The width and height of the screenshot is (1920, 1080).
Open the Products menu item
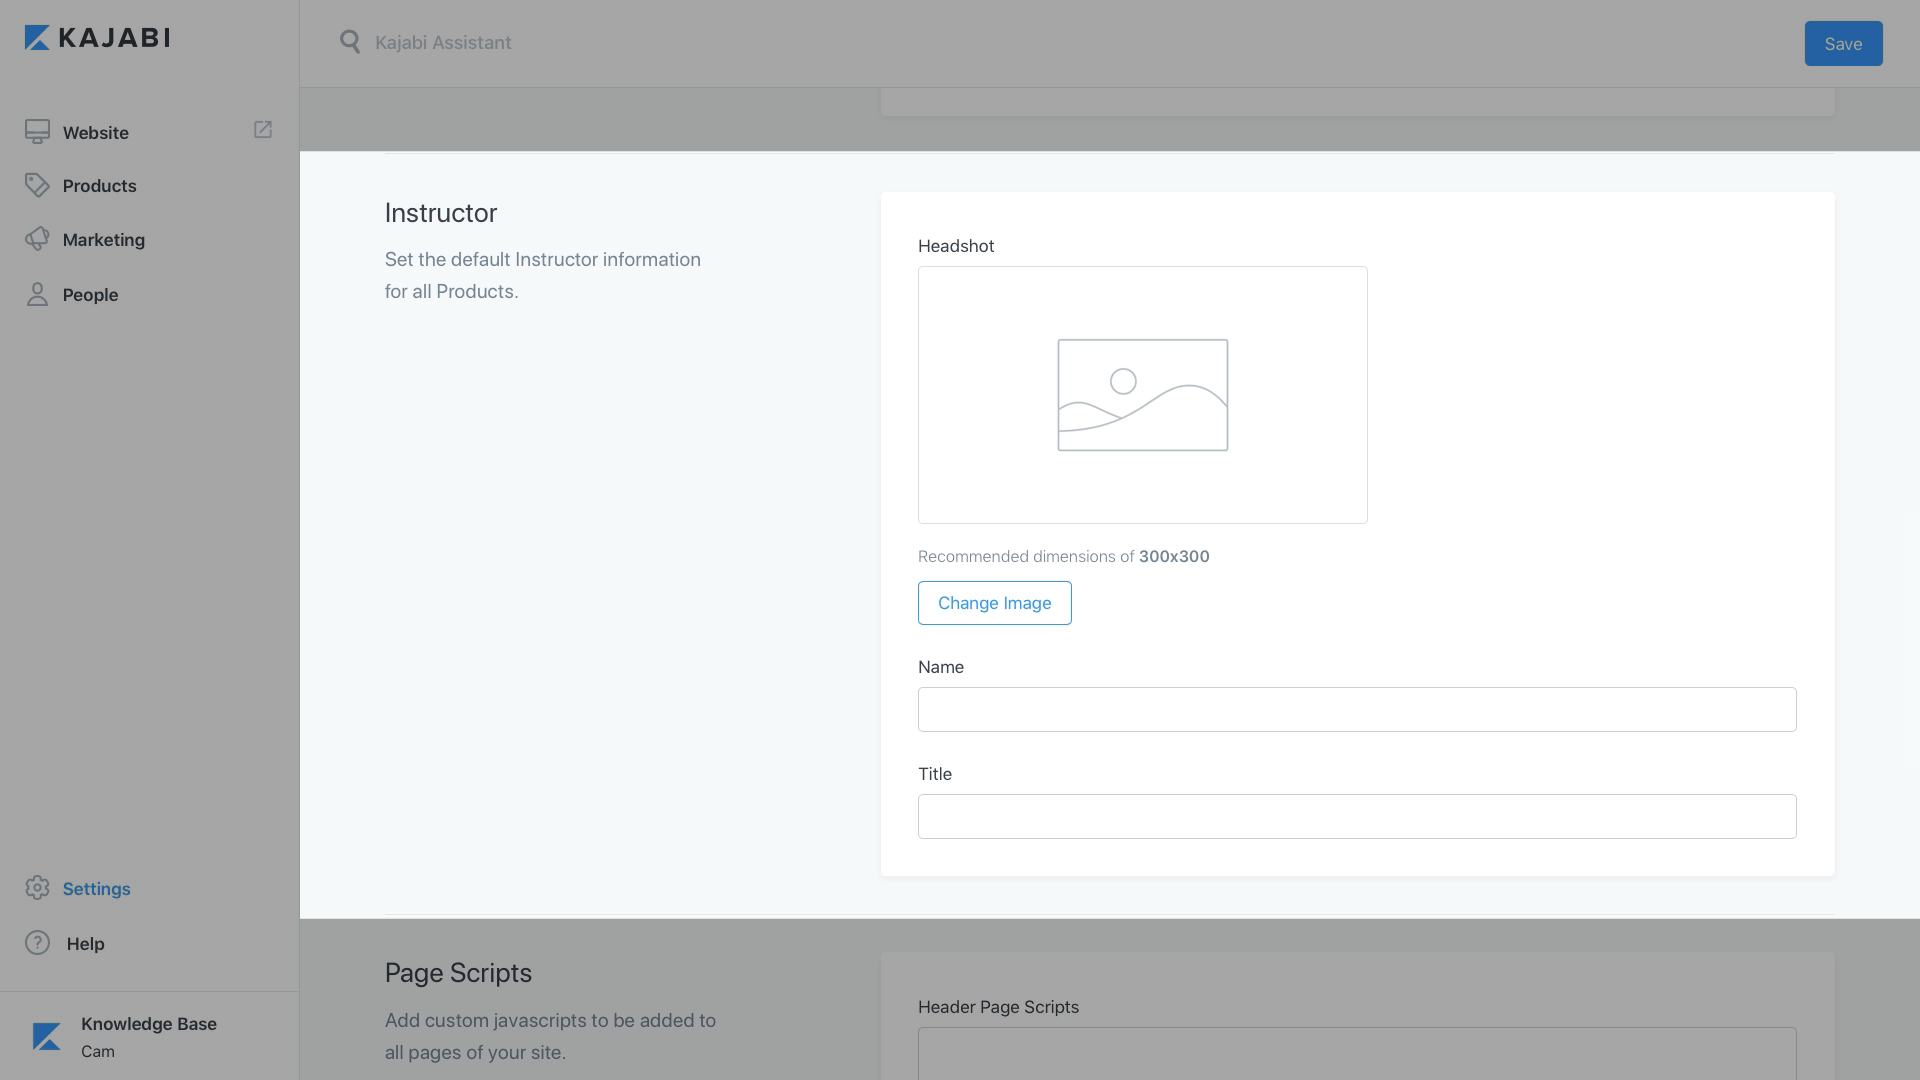point(99,186)
